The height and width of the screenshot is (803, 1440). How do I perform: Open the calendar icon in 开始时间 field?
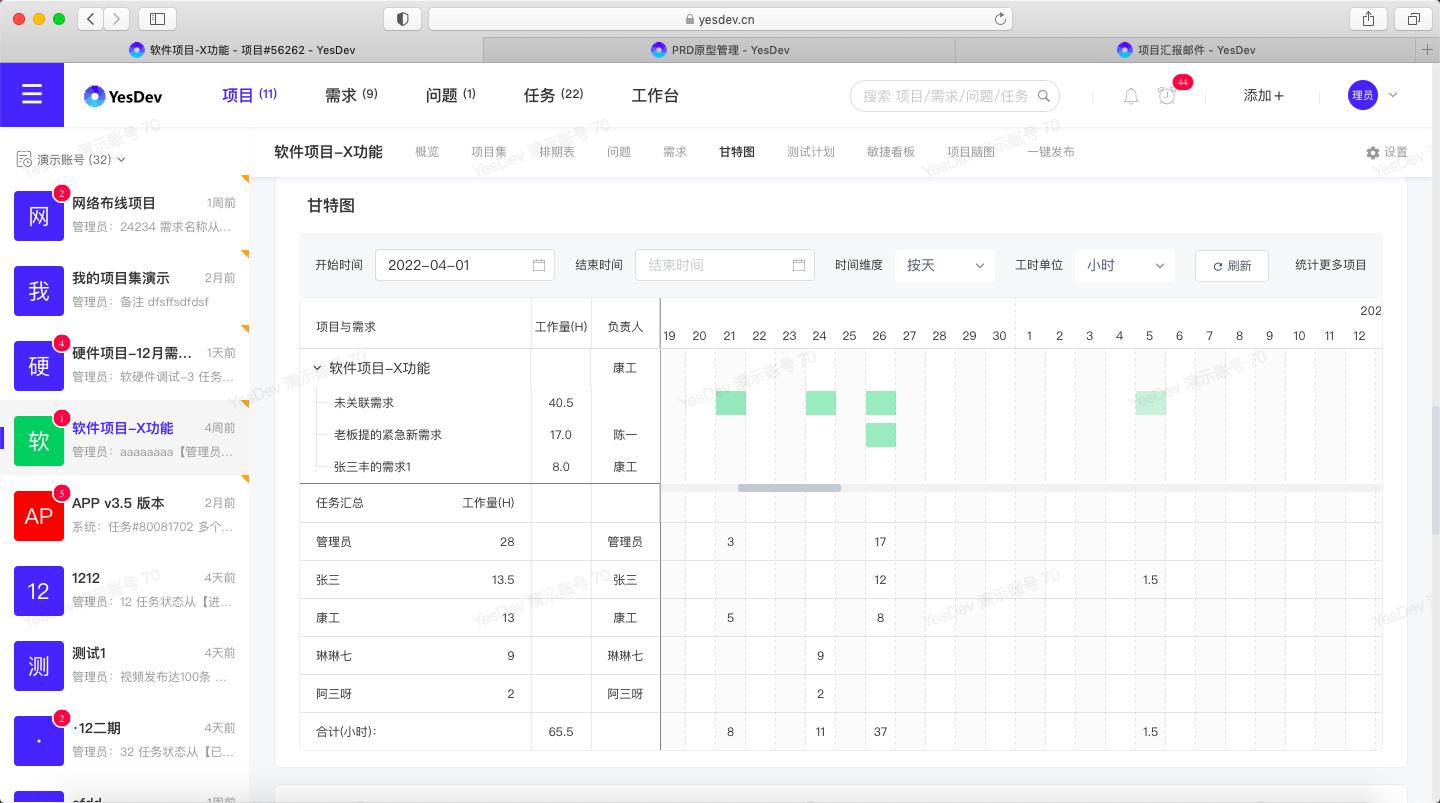coord(538,265)
